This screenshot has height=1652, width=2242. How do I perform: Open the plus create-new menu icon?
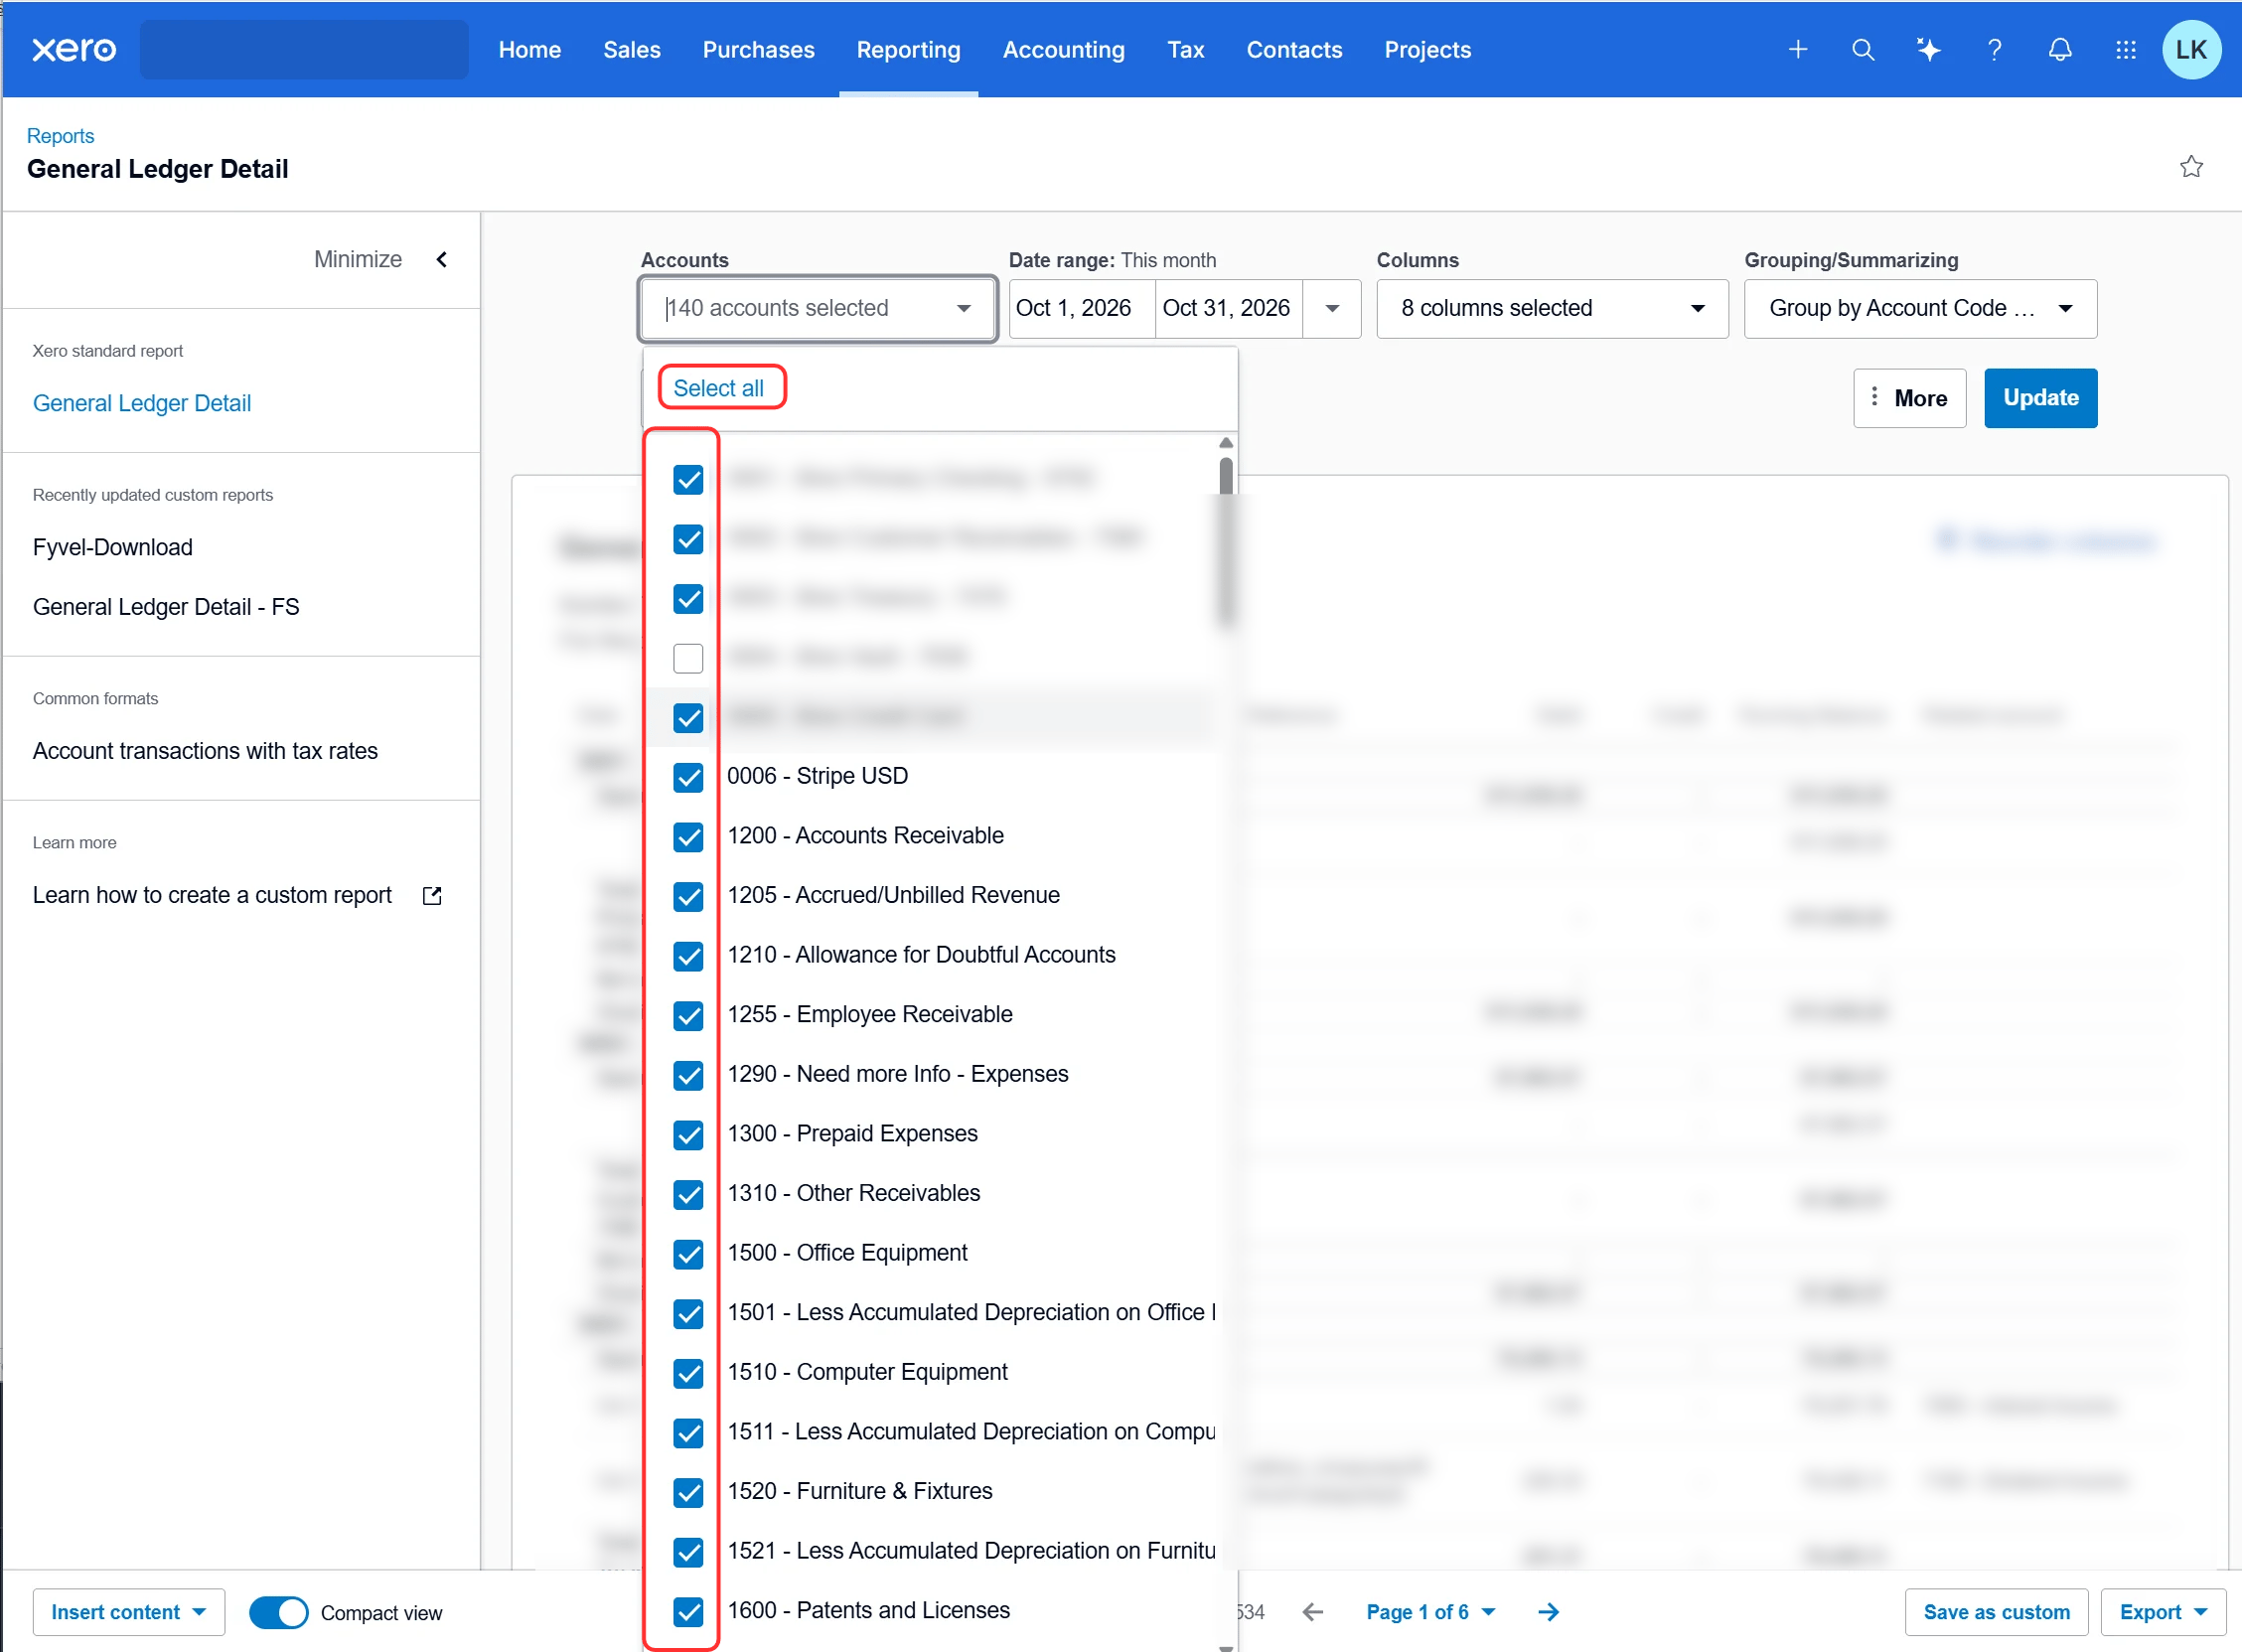(x=1797, y=50)
